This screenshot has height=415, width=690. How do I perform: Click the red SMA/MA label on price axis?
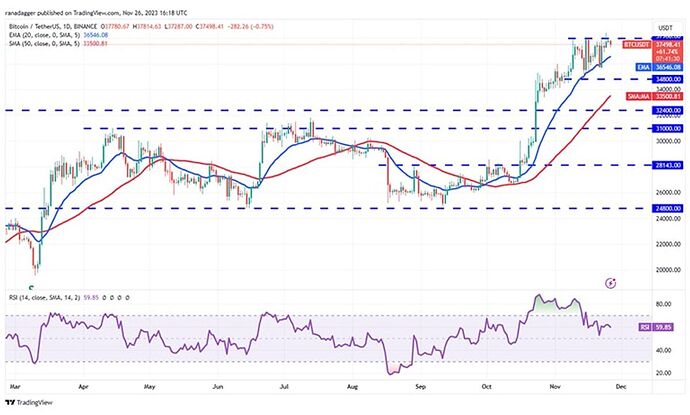click(636, 96)
